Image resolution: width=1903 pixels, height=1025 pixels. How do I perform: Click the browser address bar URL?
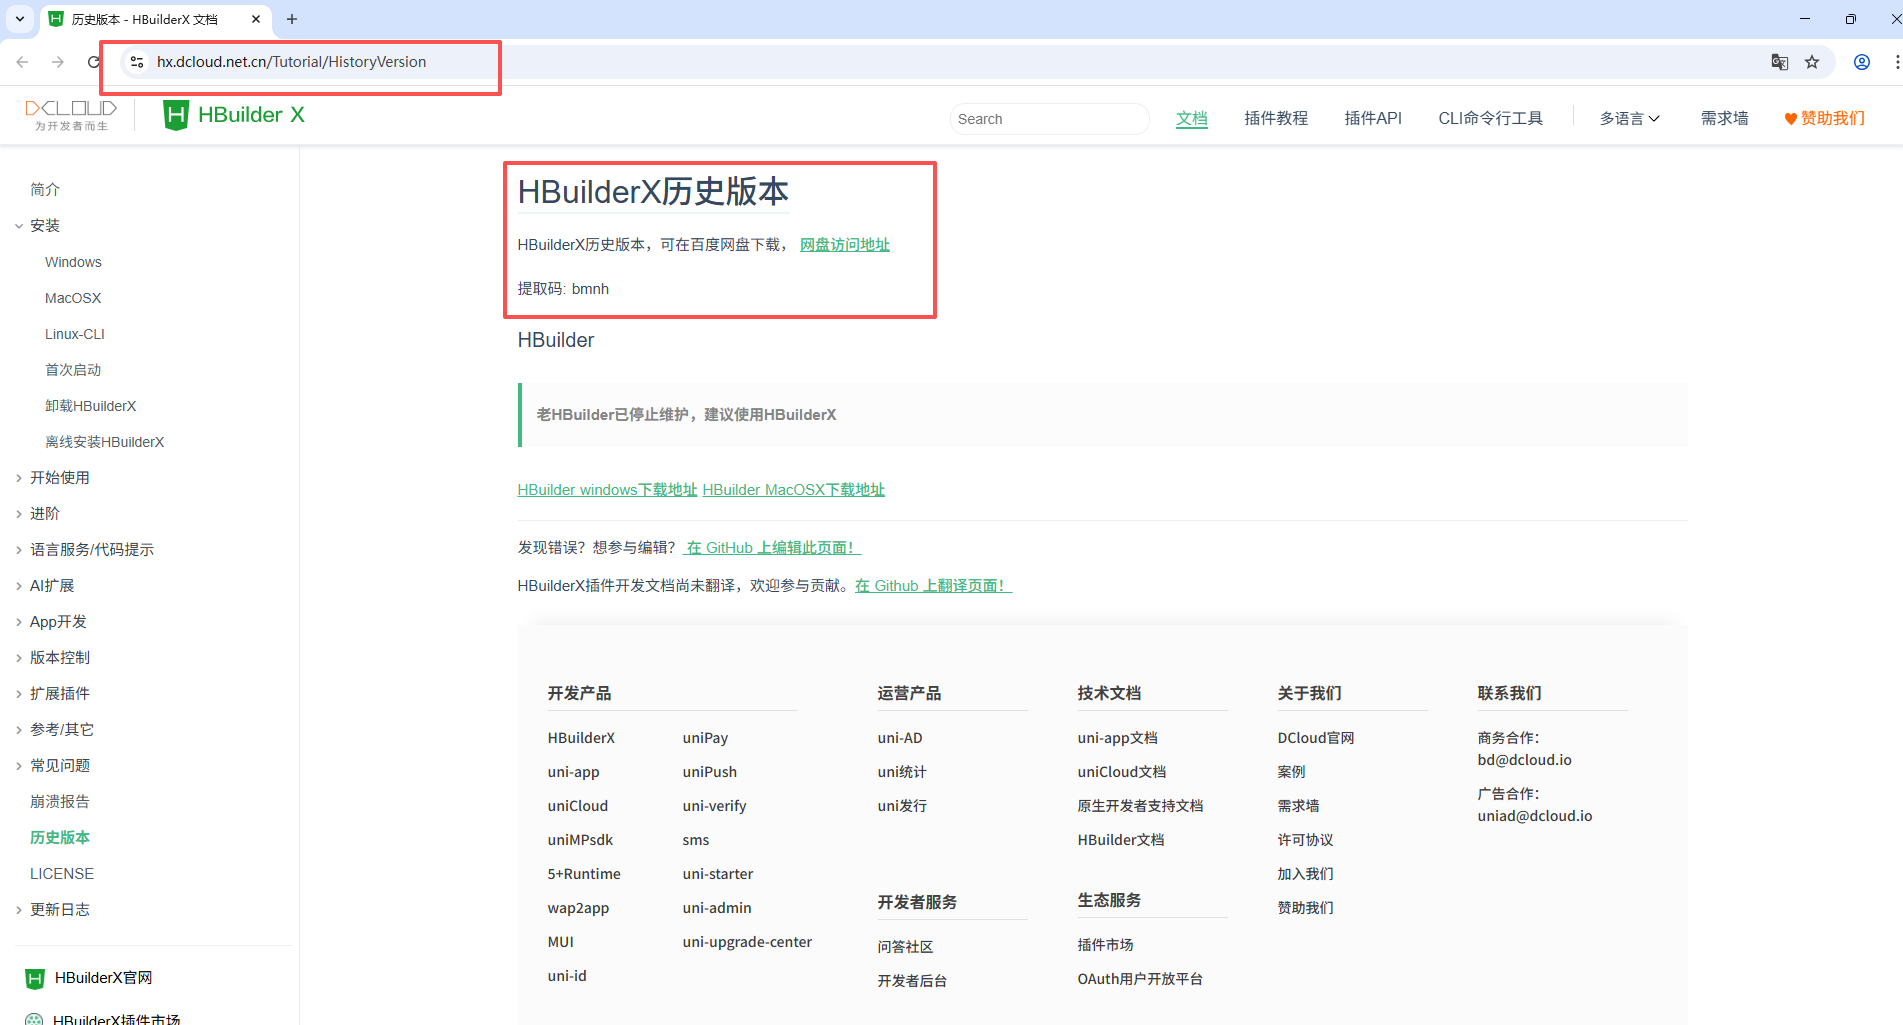click(x=291, y=62)
